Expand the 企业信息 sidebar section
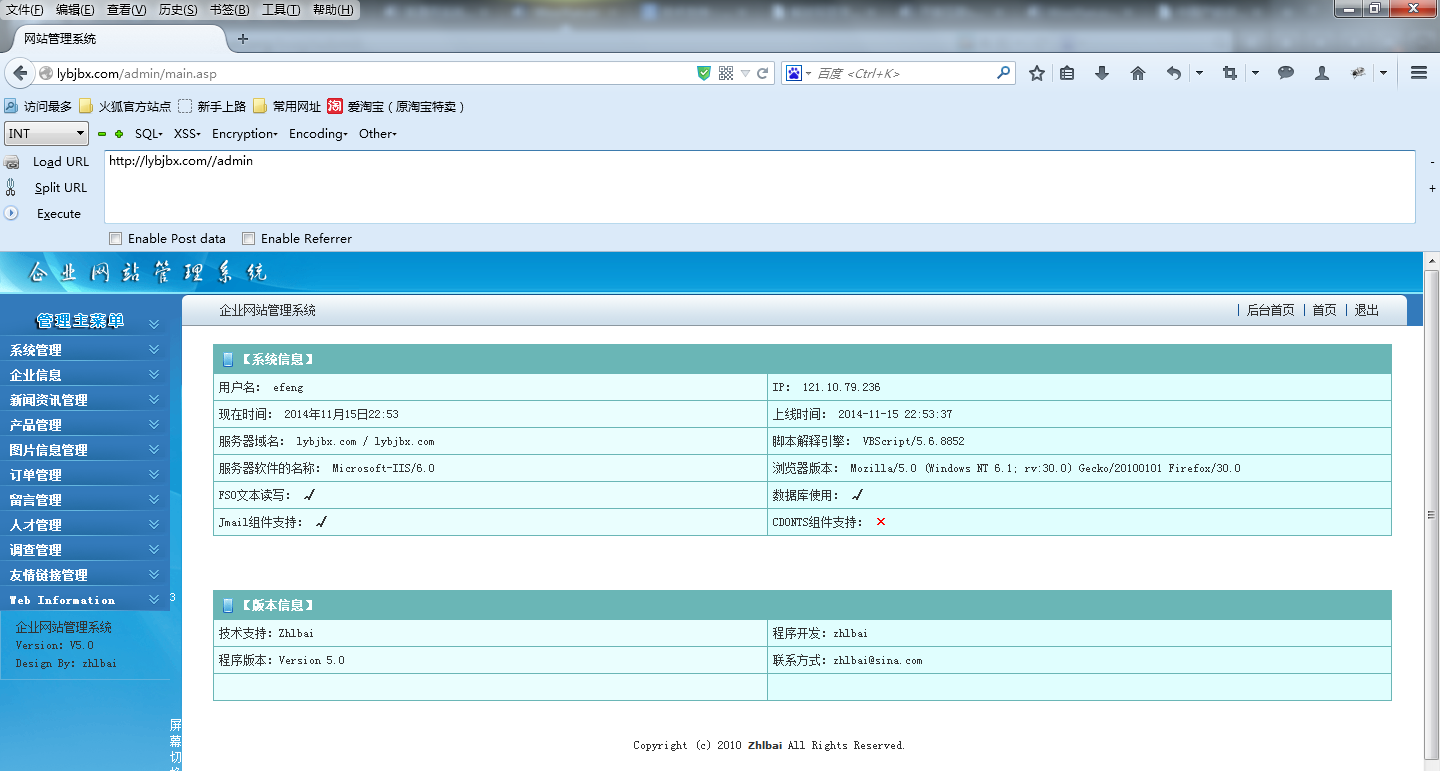Viewport: 1440px width, 771px height. (x=85, y=375)
